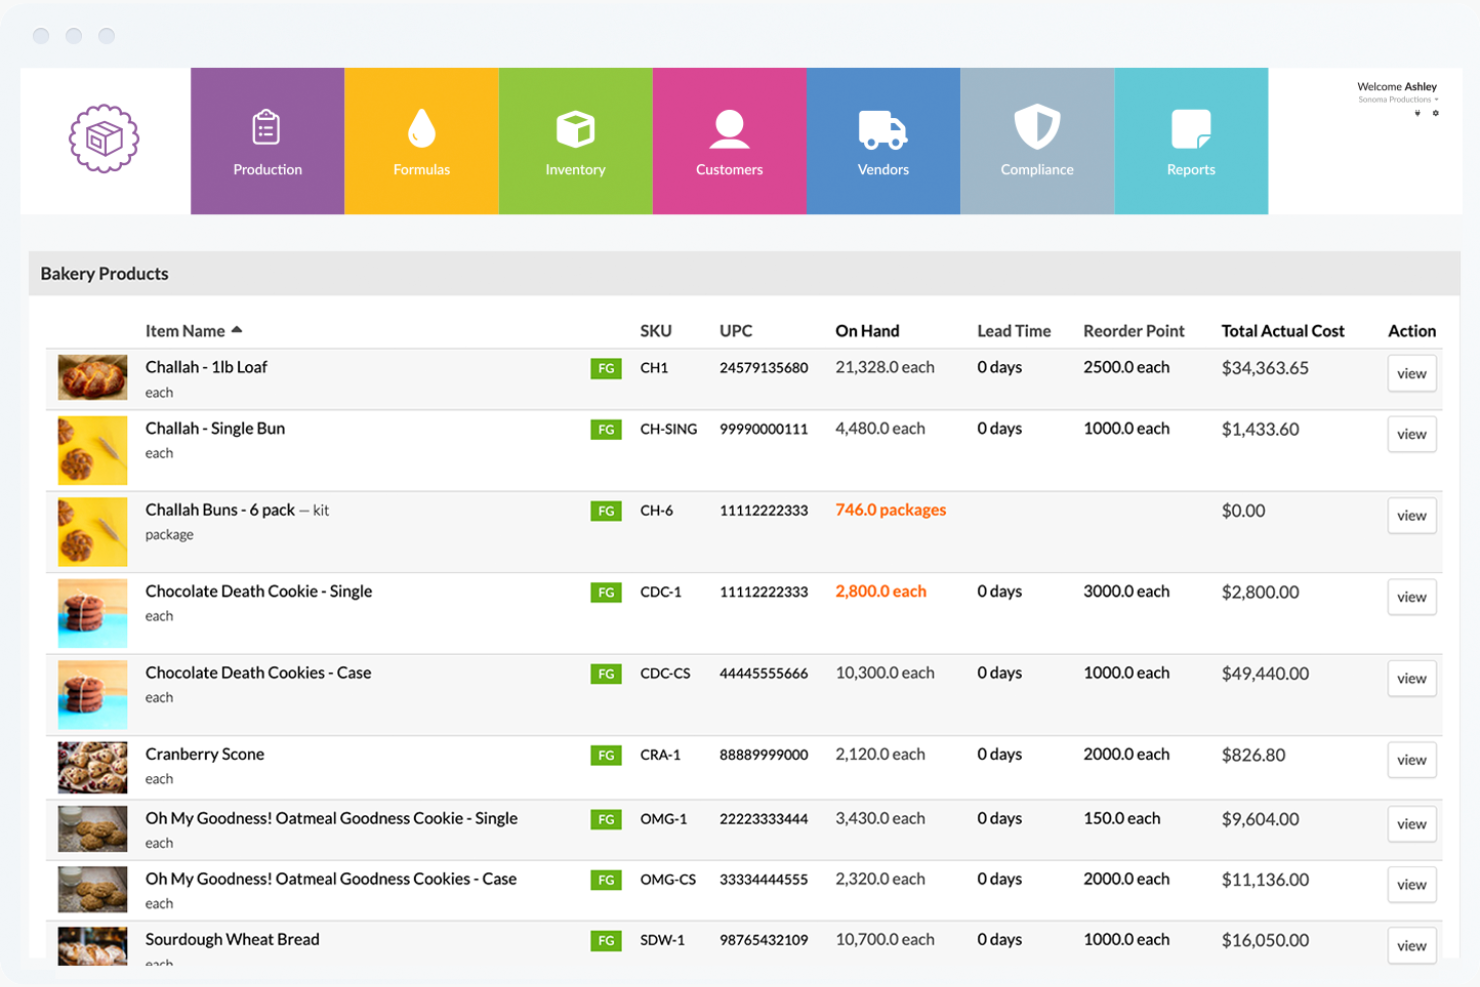View the Cranberry Scone item
1480x987 pixels.
tap(1412, 760)
